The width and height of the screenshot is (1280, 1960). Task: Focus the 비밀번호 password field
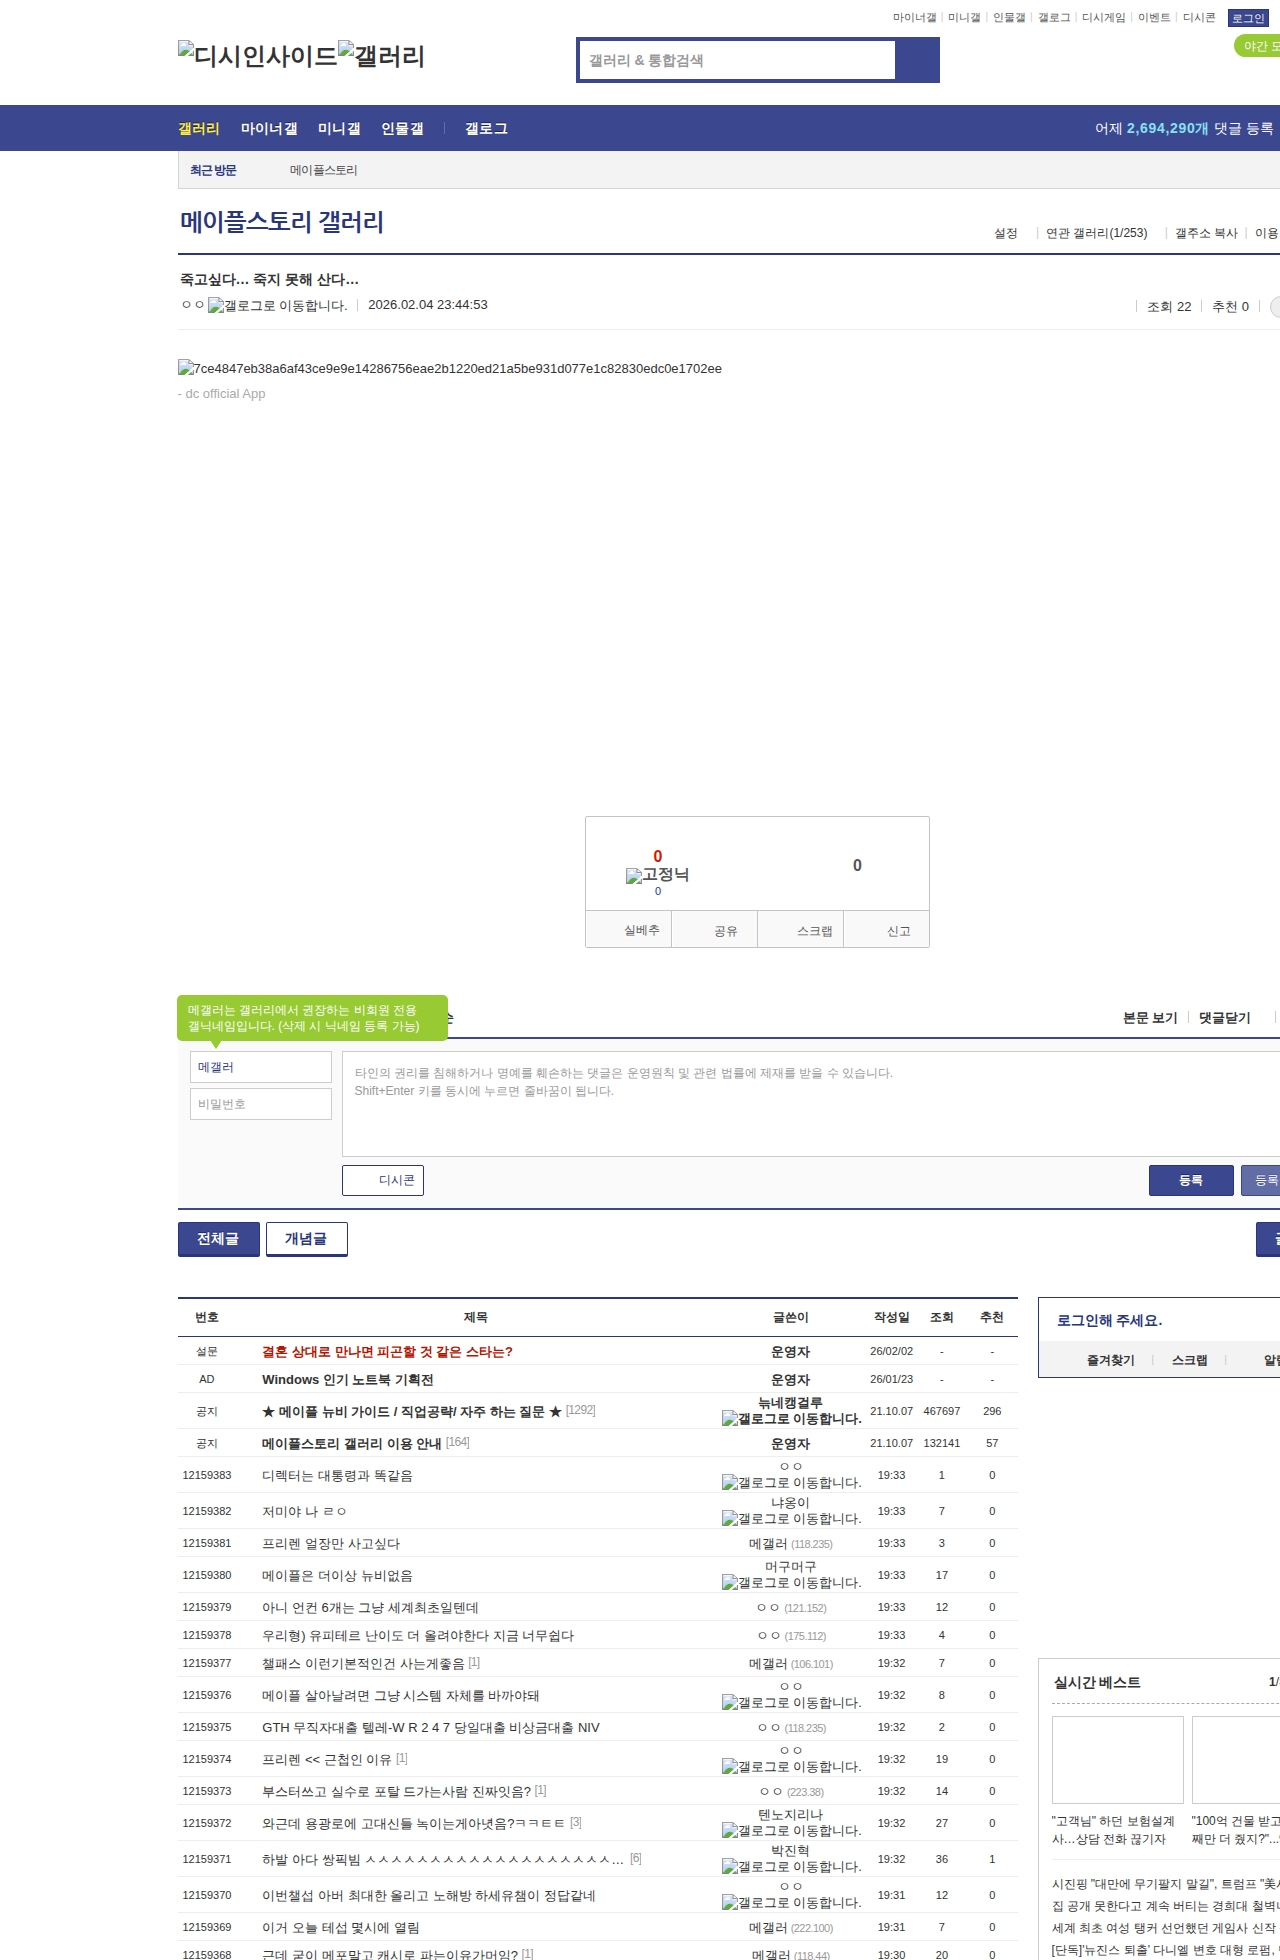coord(261,1104)
